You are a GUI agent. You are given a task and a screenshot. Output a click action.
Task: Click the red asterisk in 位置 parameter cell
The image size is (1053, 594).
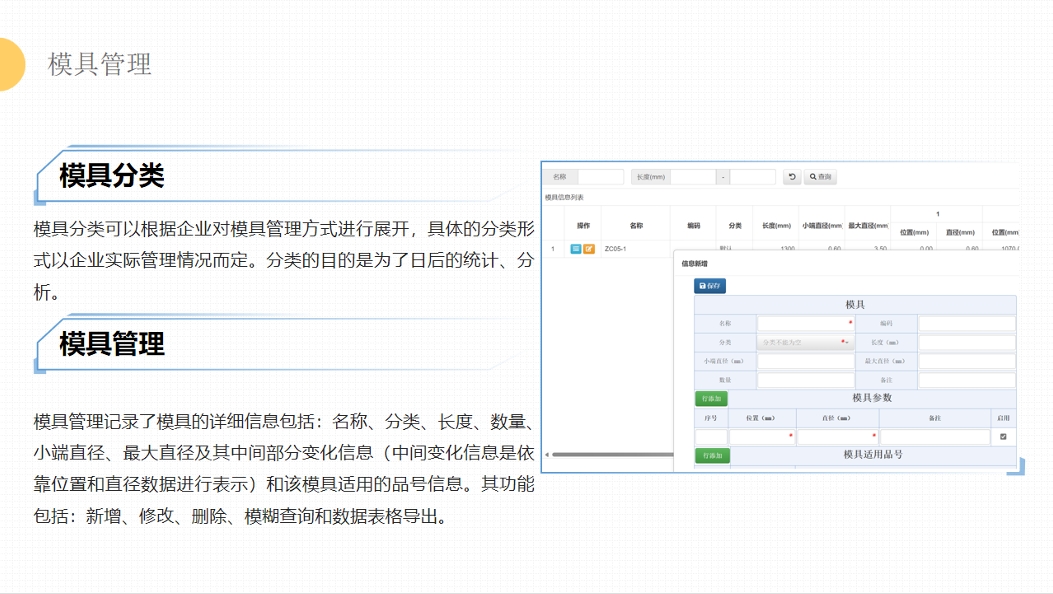pos(790,435)
